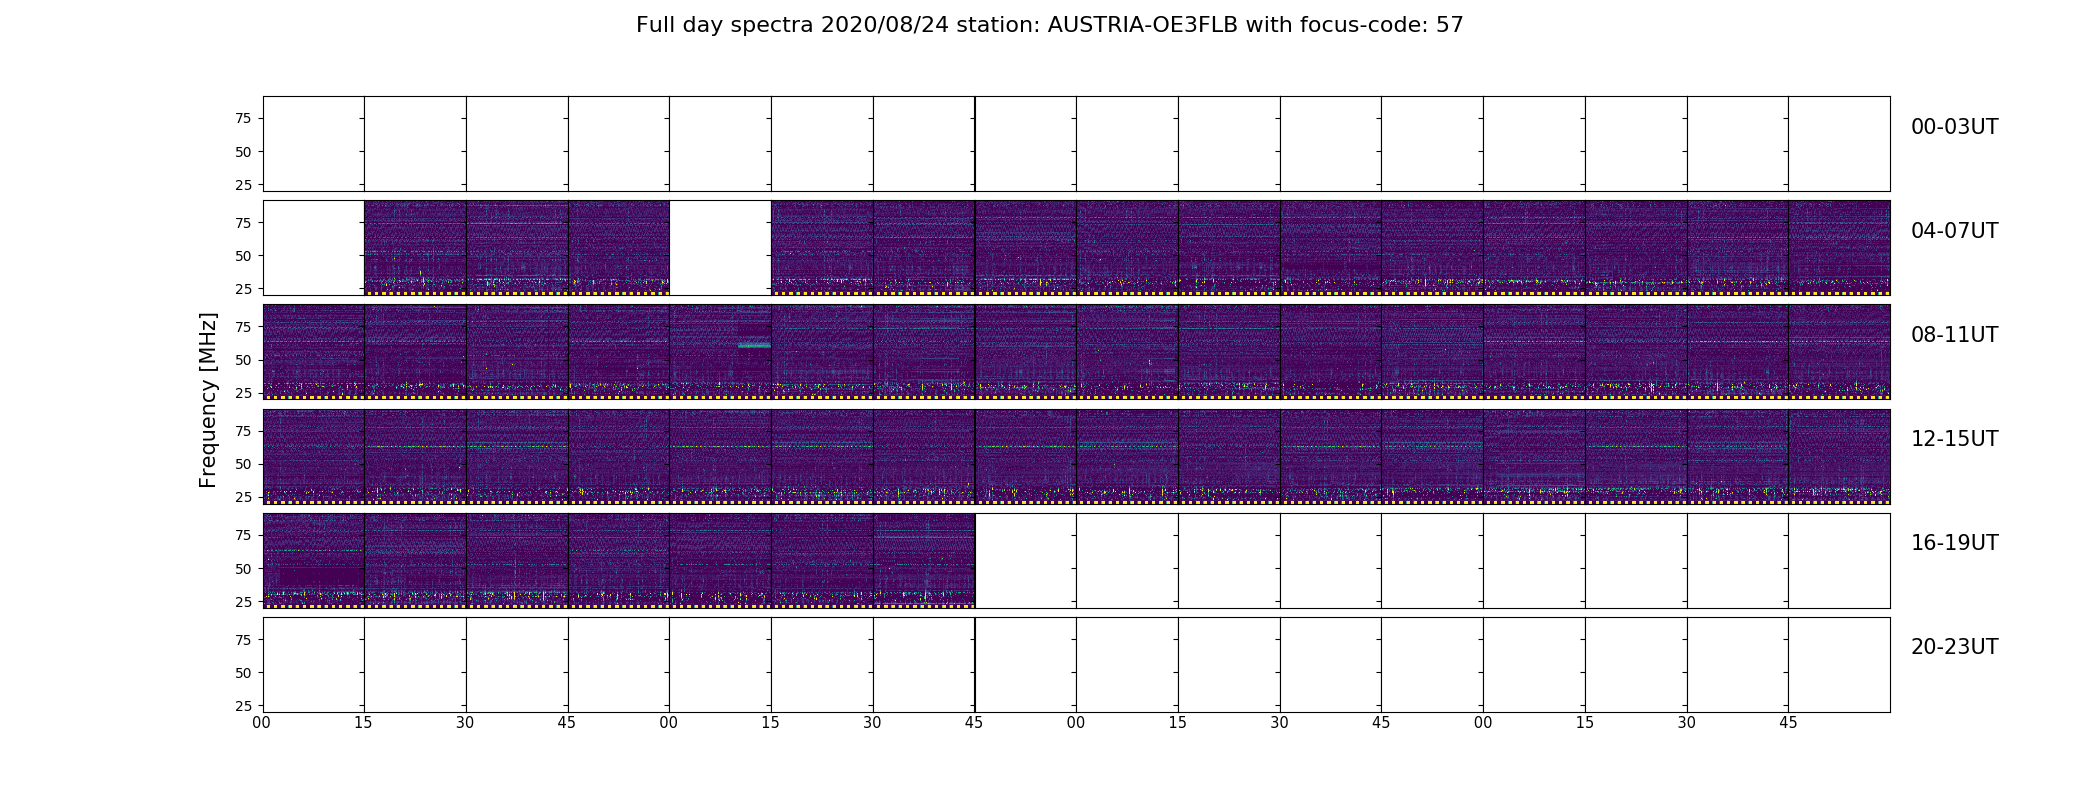Click the 75 tick label of 00-03UT row
The height and width of the screenshot is (800, 2100).
coord(243,119)
